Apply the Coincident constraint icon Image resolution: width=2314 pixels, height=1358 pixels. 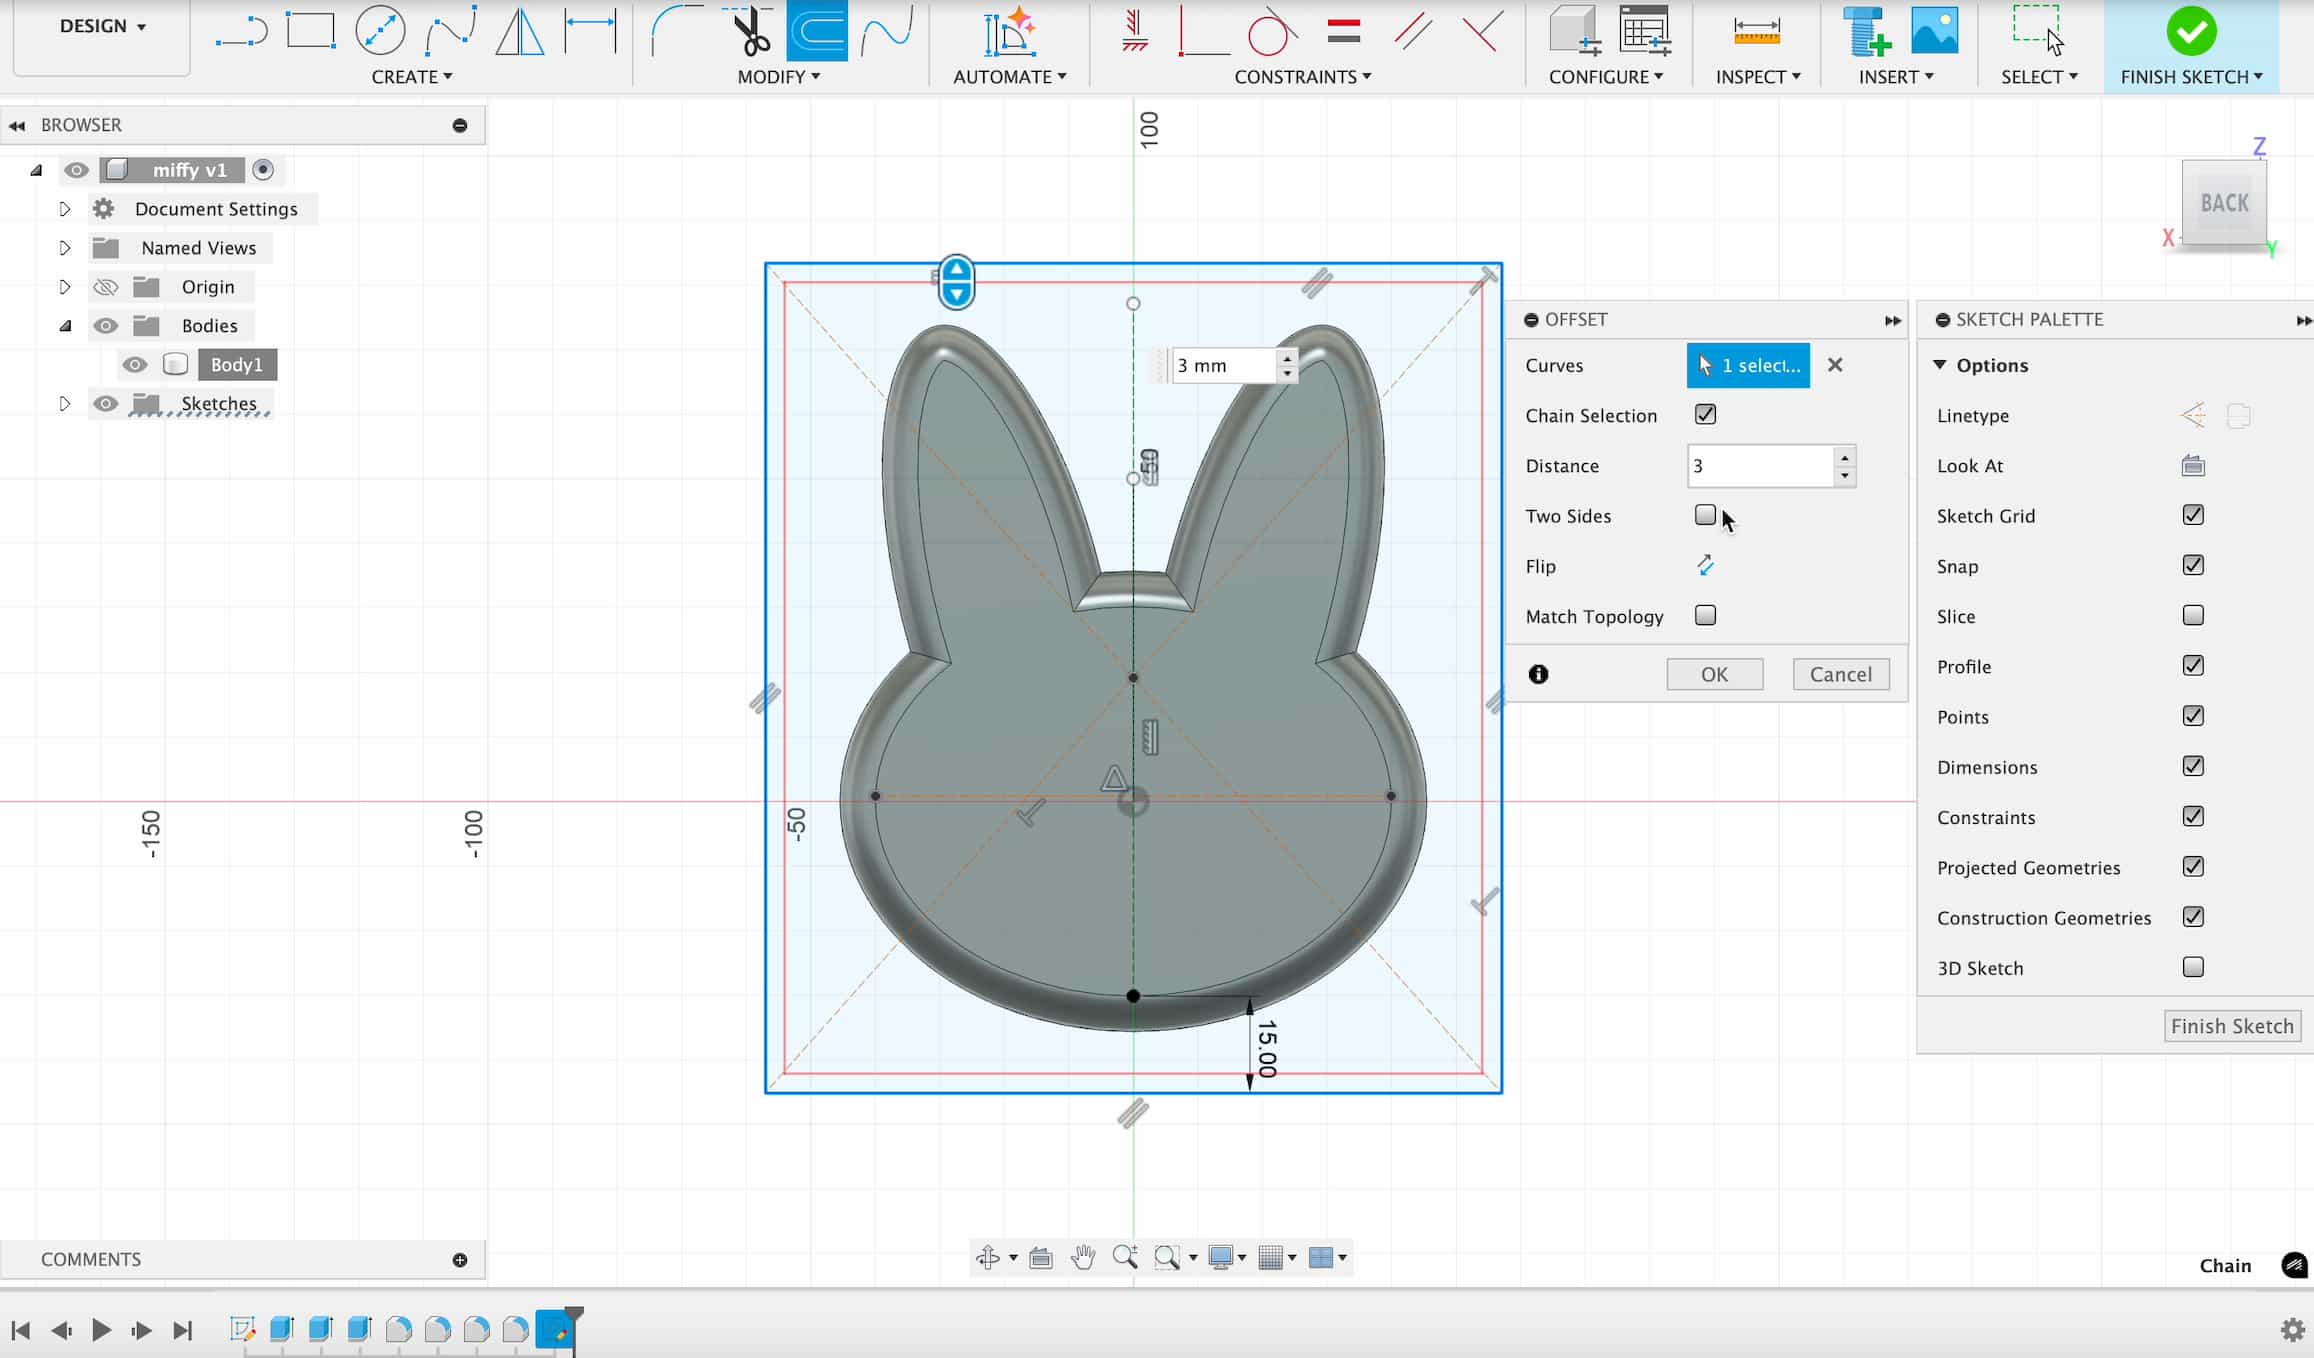click(x=1203, y=31)
